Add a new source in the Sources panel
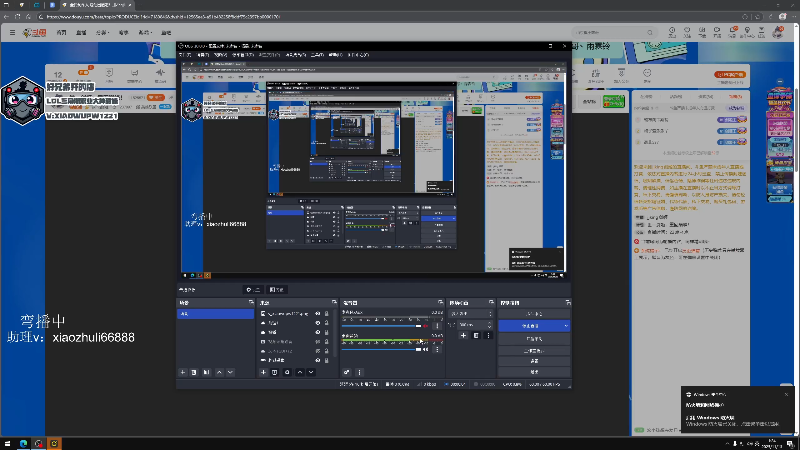The height and width of the screenshot is (450, 800). point(263,372)
